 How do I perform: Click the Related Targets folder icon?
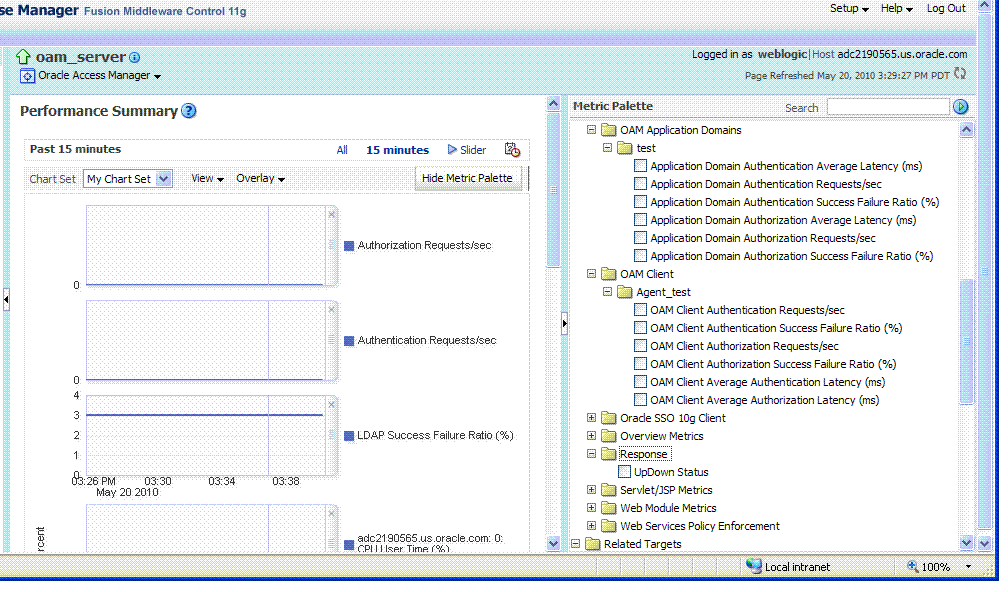592,544
